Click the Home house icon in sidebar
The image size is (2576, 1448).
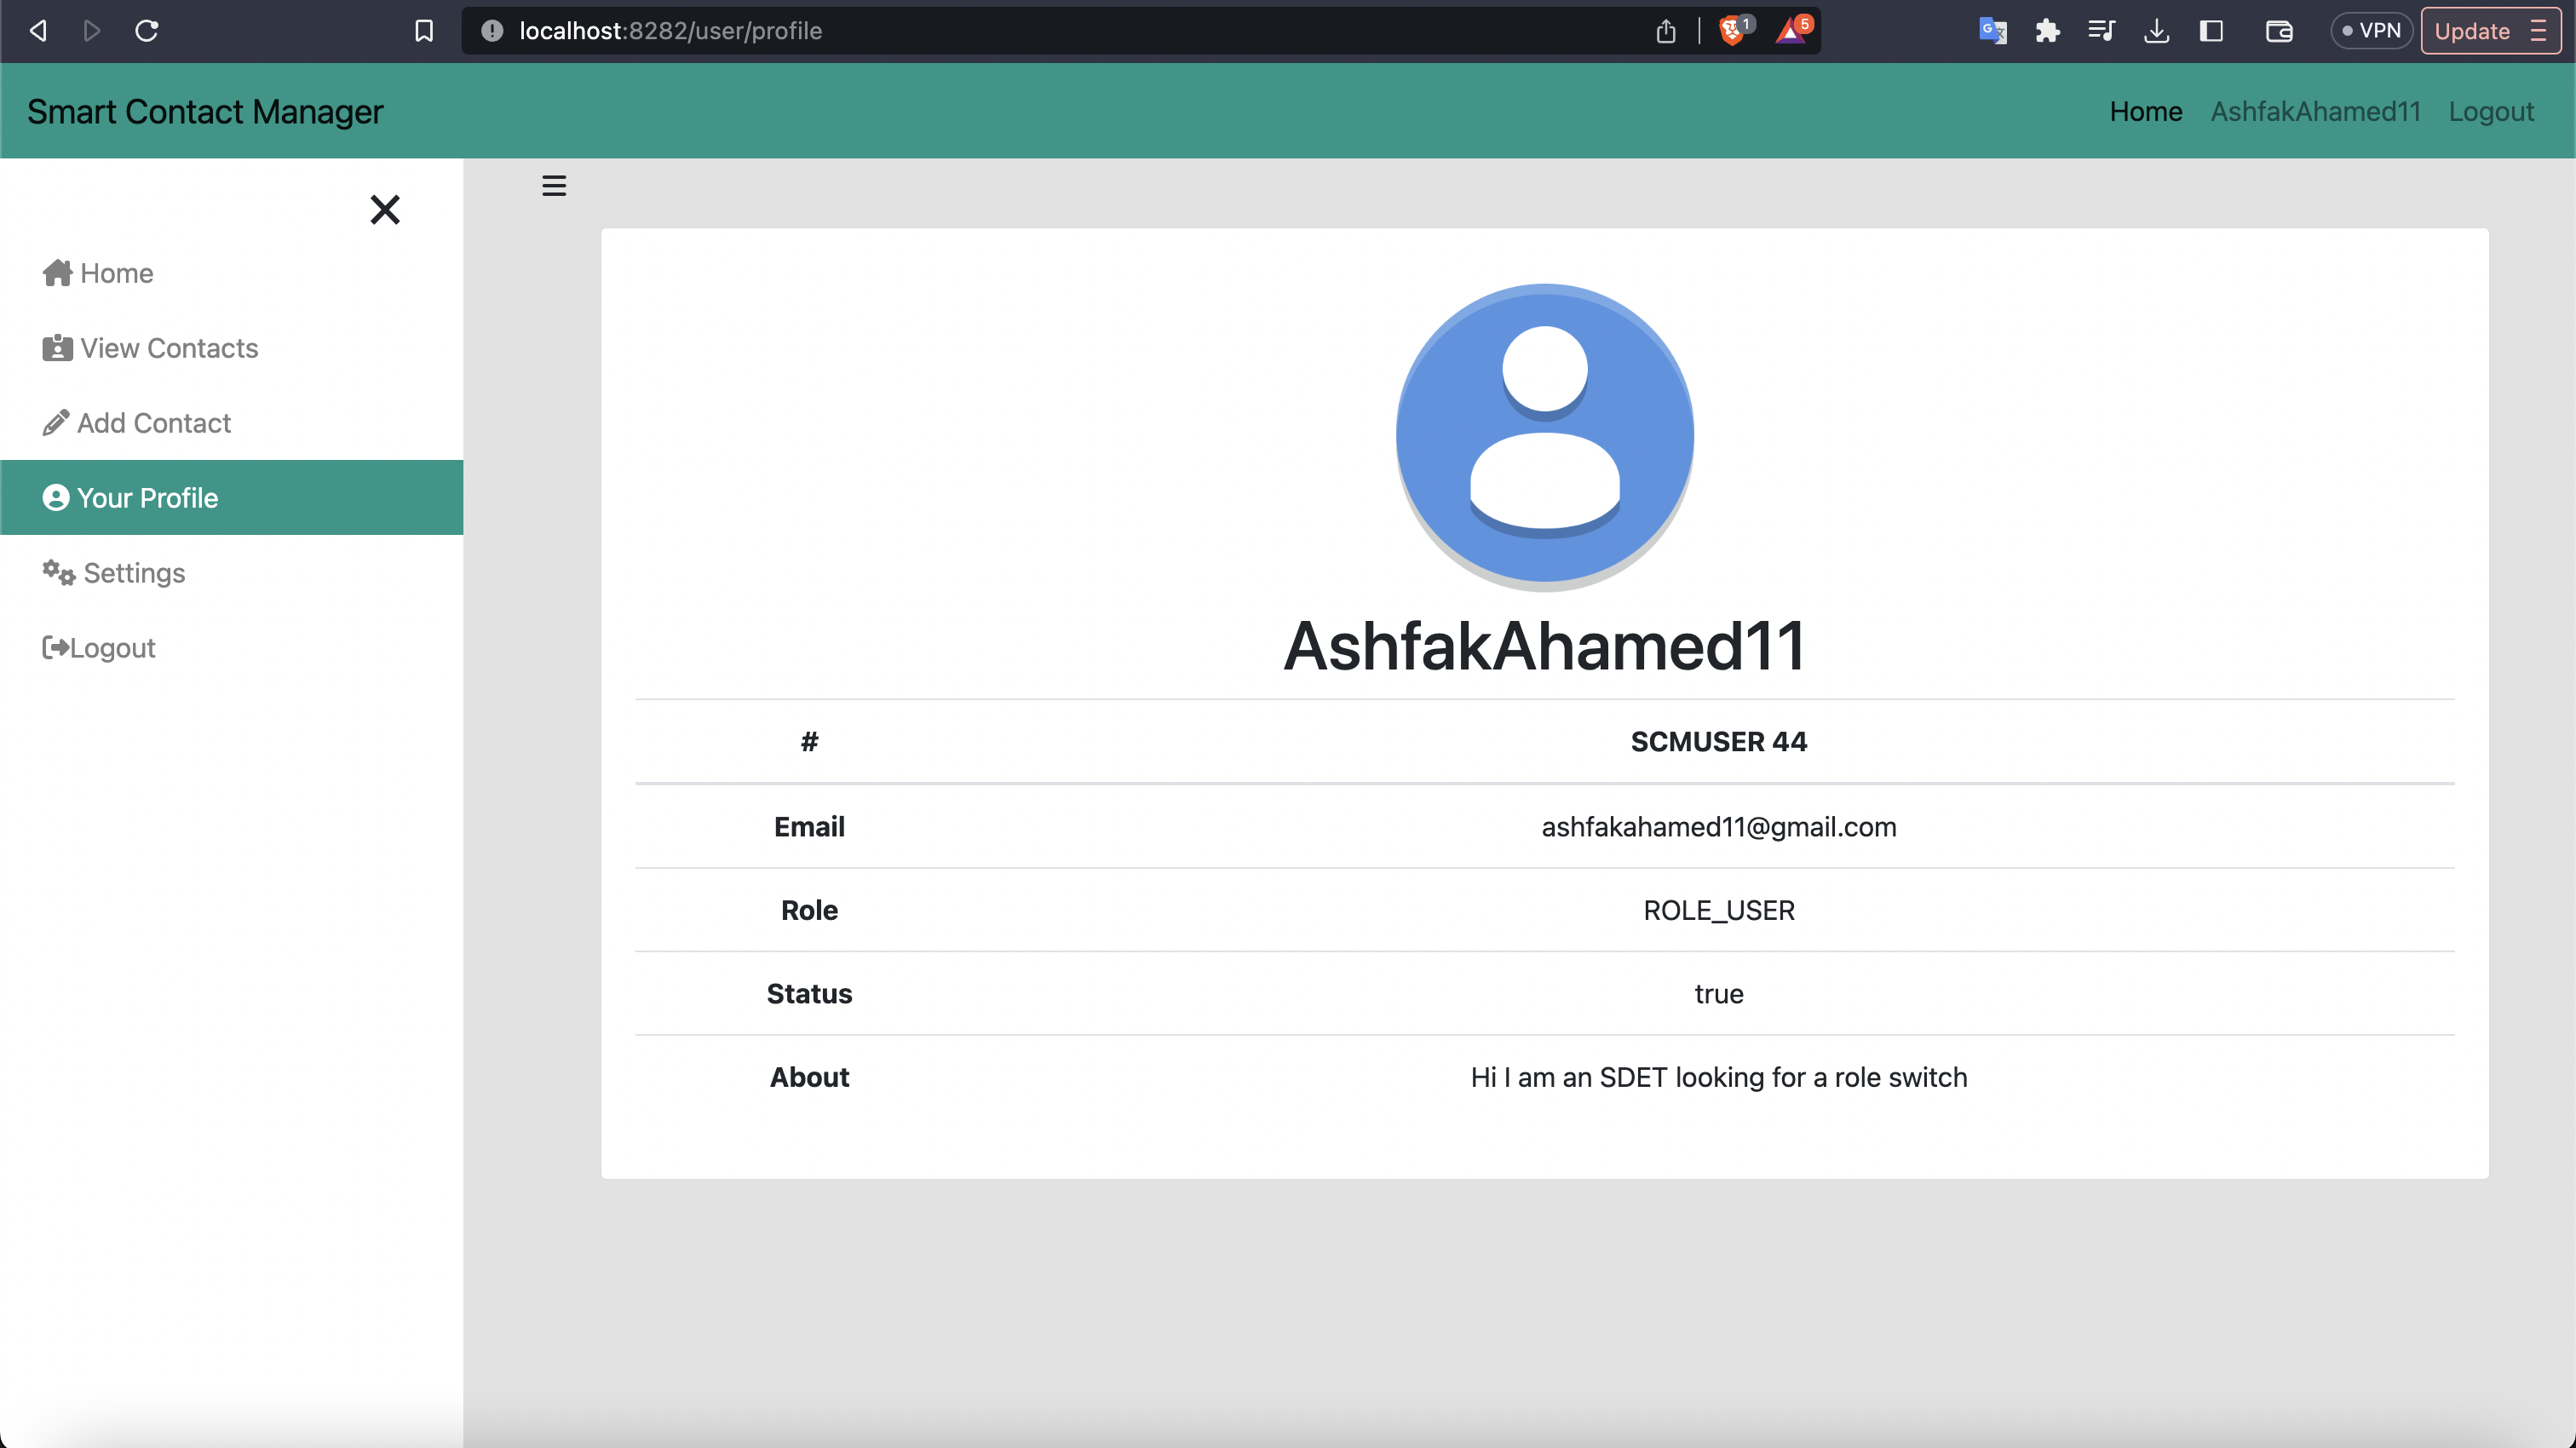pos(57,272)
